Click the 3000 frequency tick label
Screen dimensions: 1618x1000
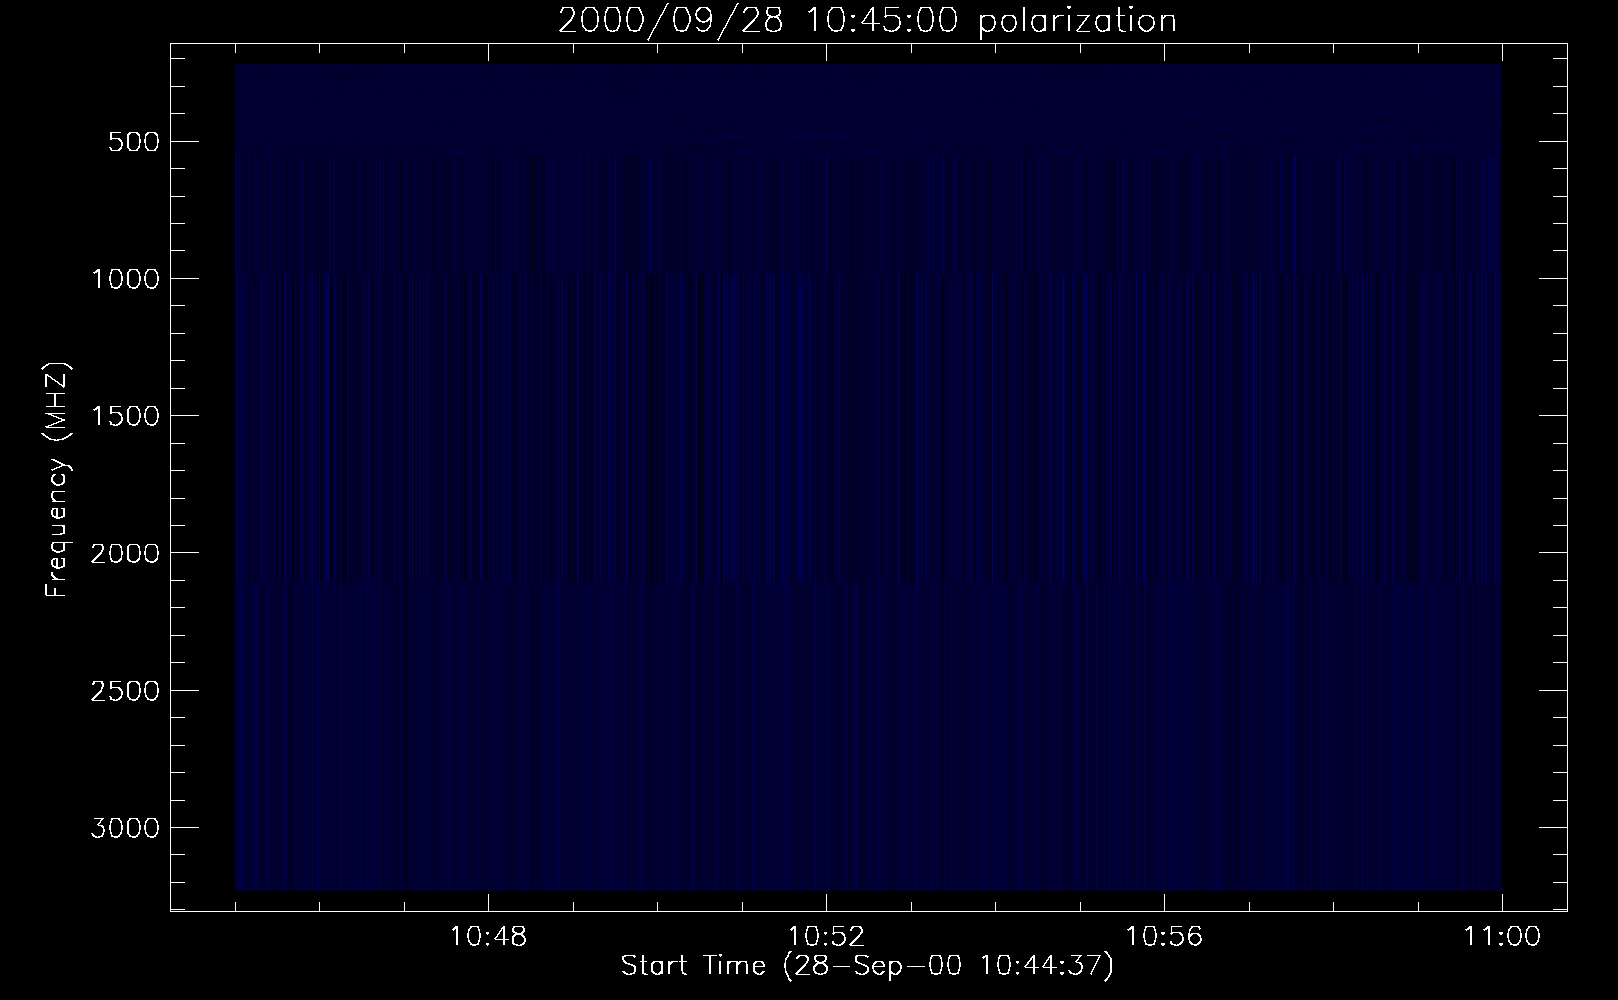click(x=124, y=827)
